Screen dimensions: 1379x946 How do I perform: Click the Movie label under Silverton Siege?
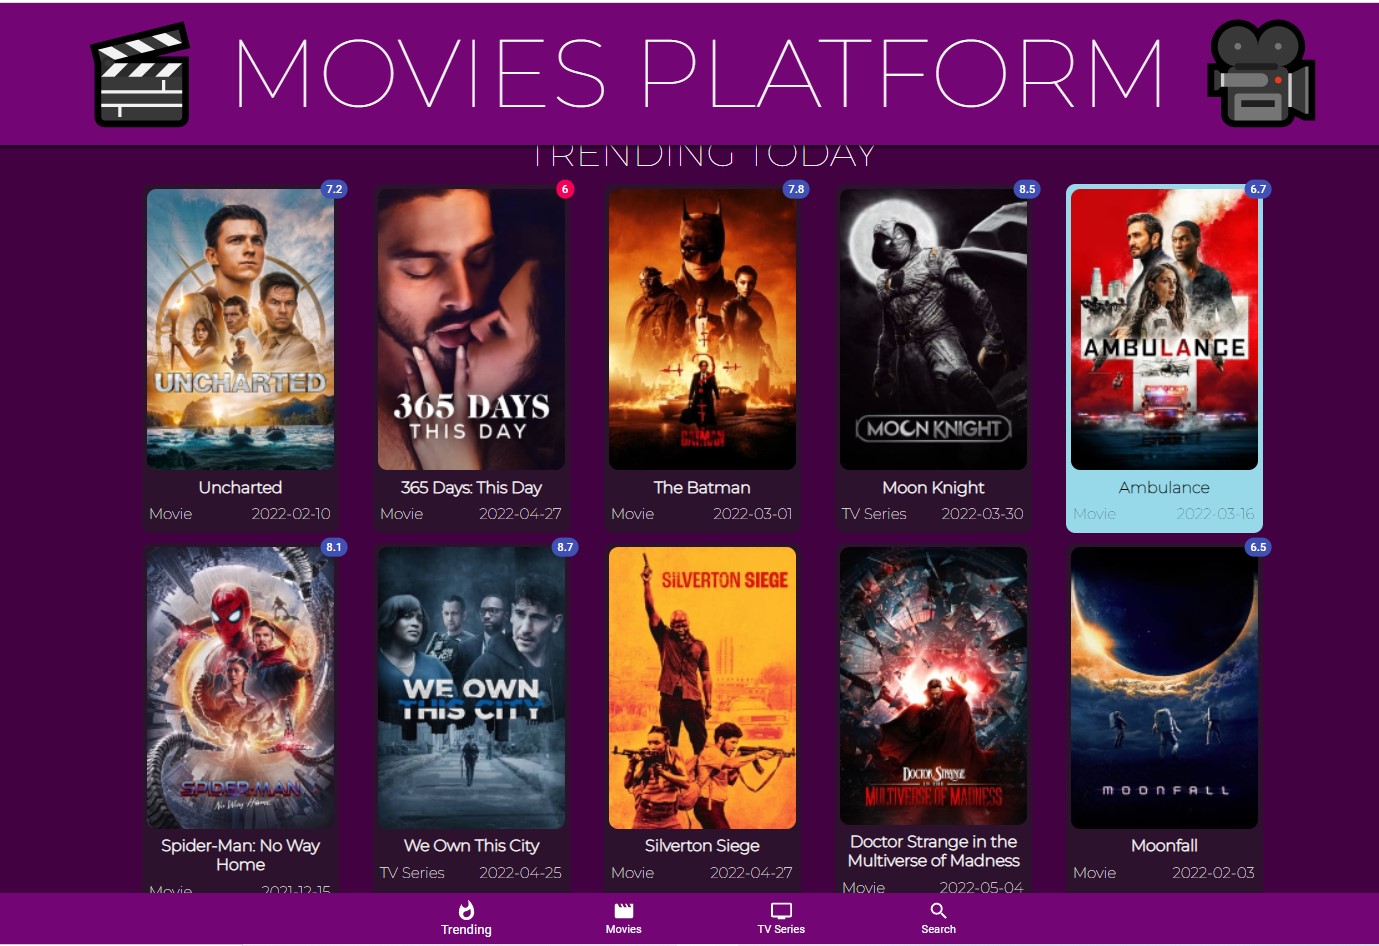pos(632,873)
